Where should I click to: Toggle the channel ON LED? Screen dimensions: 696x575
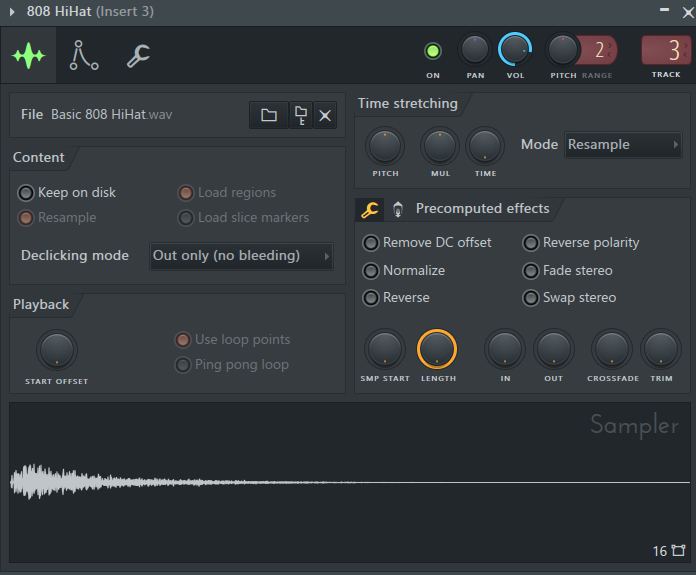(x=432, y=51)
